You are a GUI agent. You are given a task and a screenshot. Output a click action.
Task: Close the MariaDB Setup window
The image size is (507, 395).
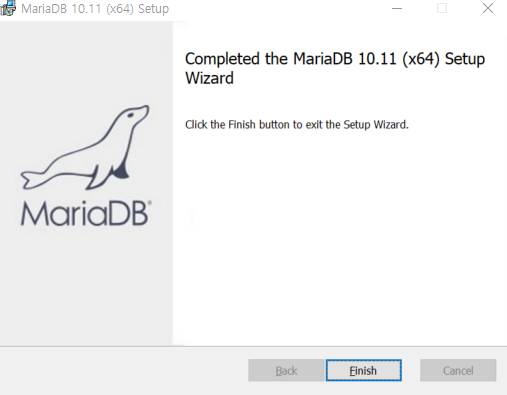[x=488, y=8]
